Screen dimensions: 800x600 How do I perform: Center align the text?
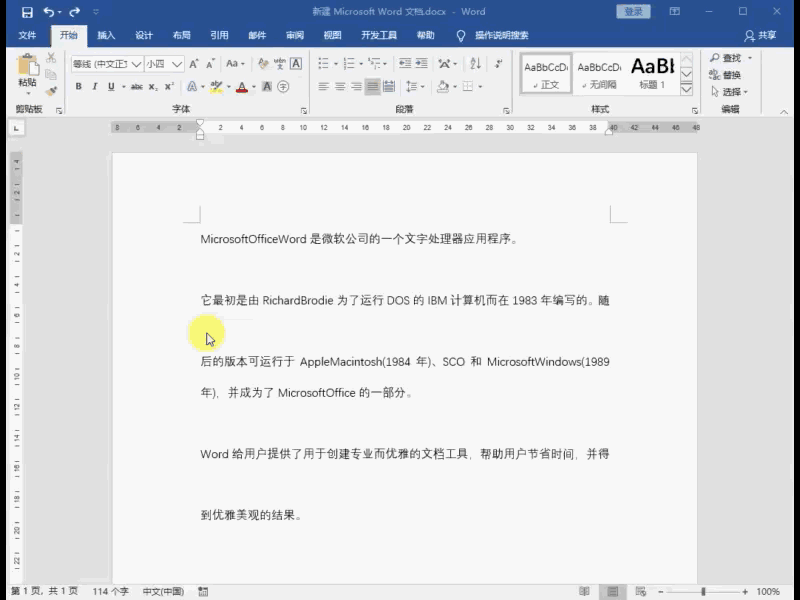tap(340, 87)
